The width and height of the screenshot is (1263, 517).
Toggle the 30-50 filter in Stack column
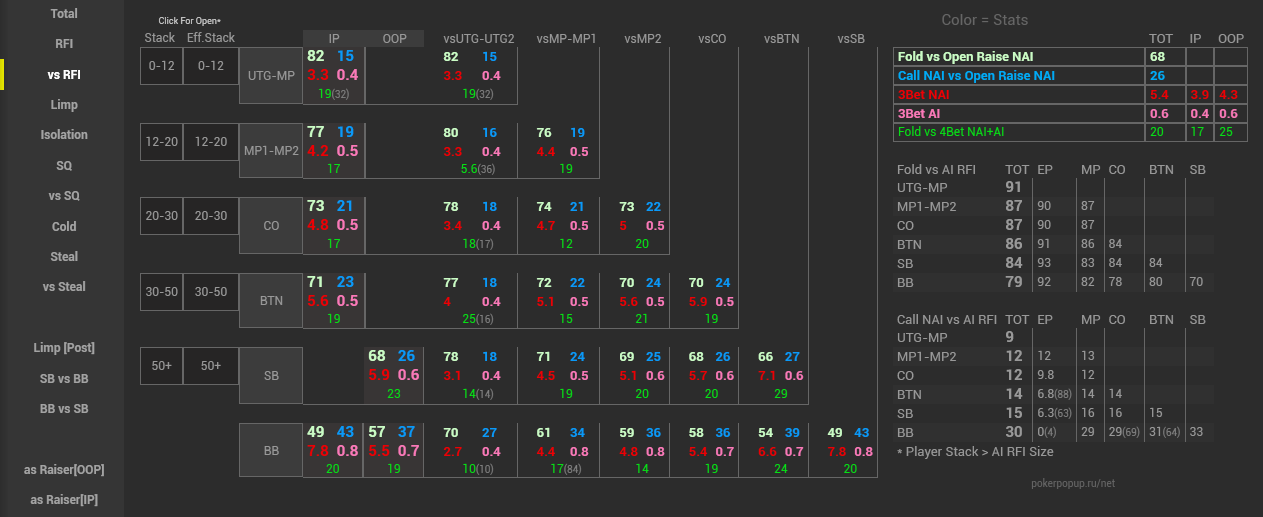pos(160,292)
